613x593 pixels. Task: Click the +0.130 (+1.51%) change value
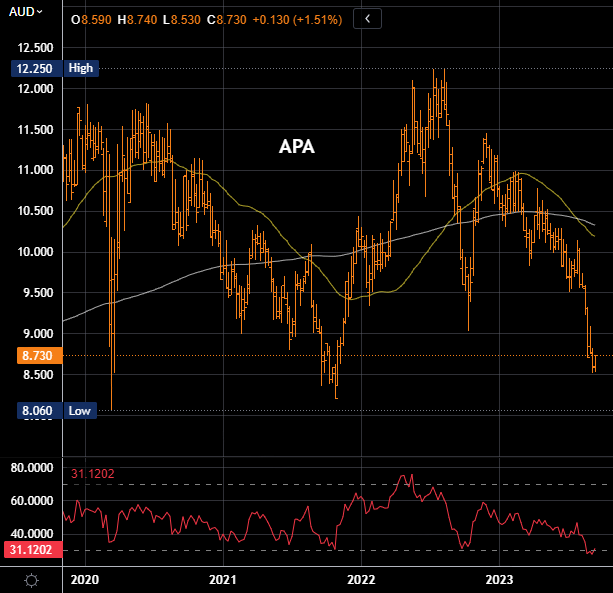301,20
